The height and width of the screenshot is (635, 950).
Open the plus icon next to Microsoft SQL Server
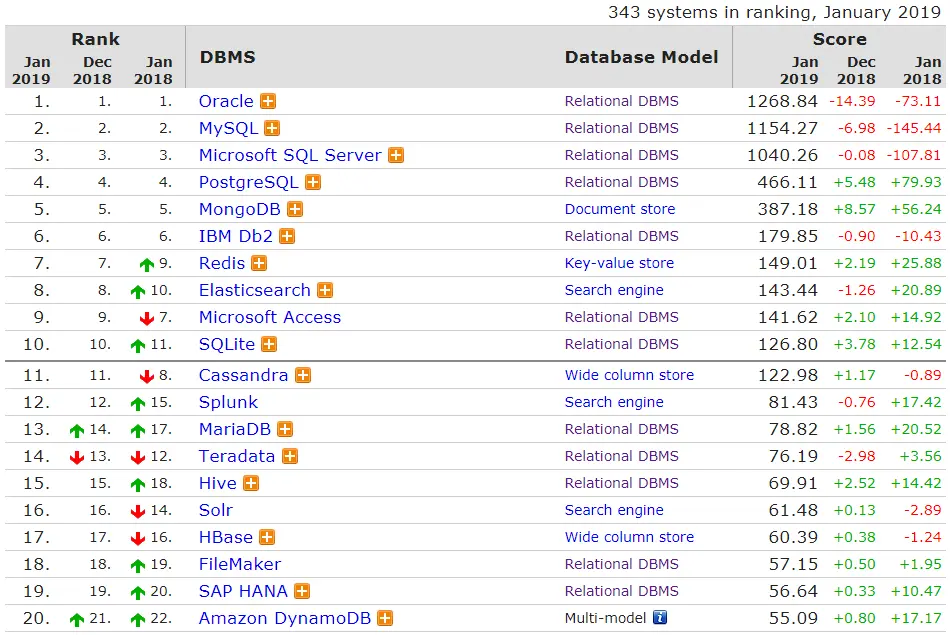396,155
